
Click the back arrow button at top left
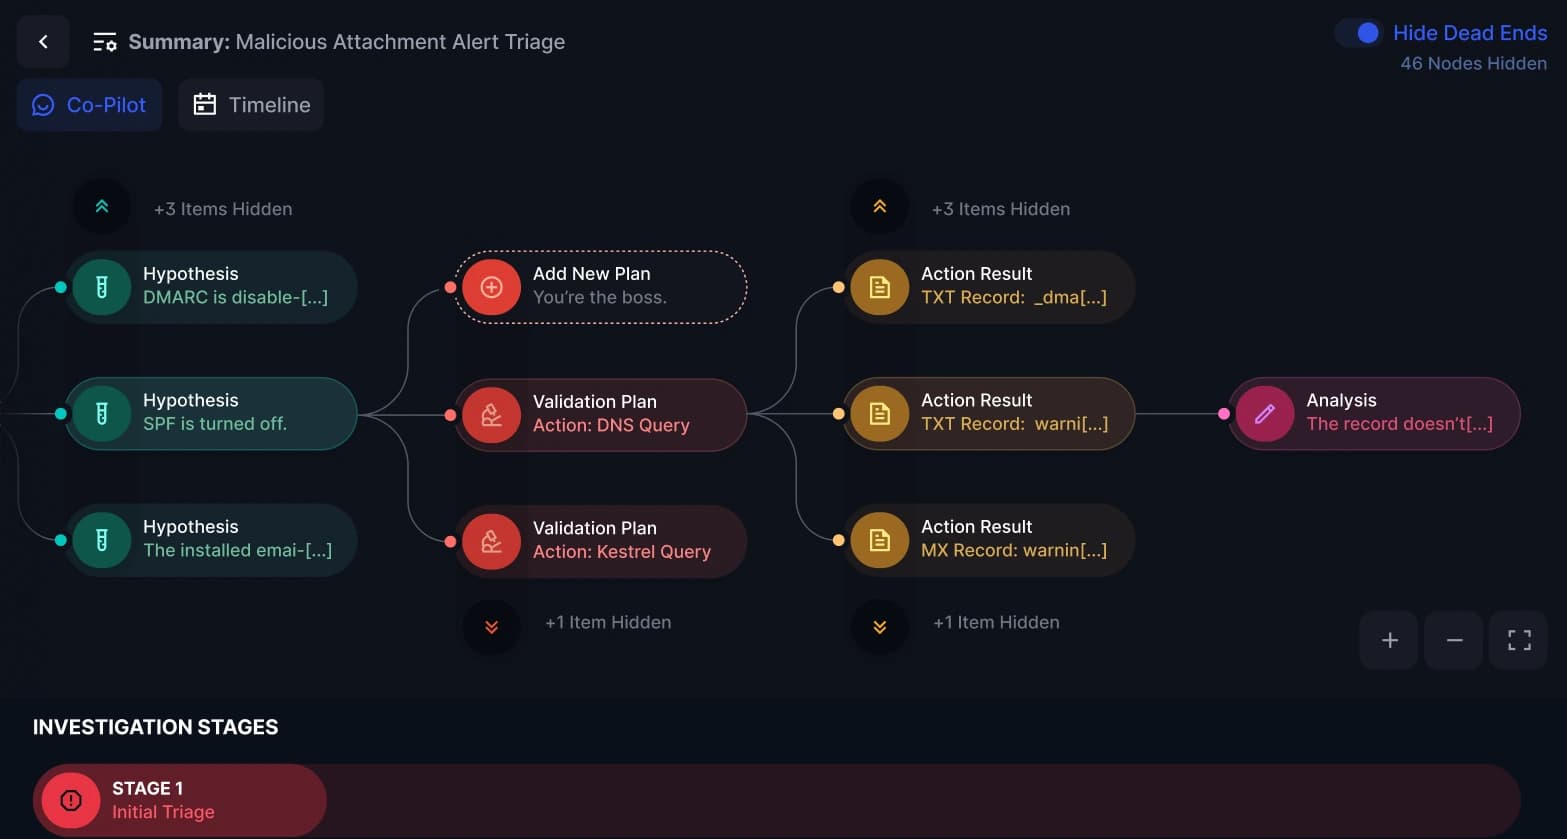click(42, 41)
